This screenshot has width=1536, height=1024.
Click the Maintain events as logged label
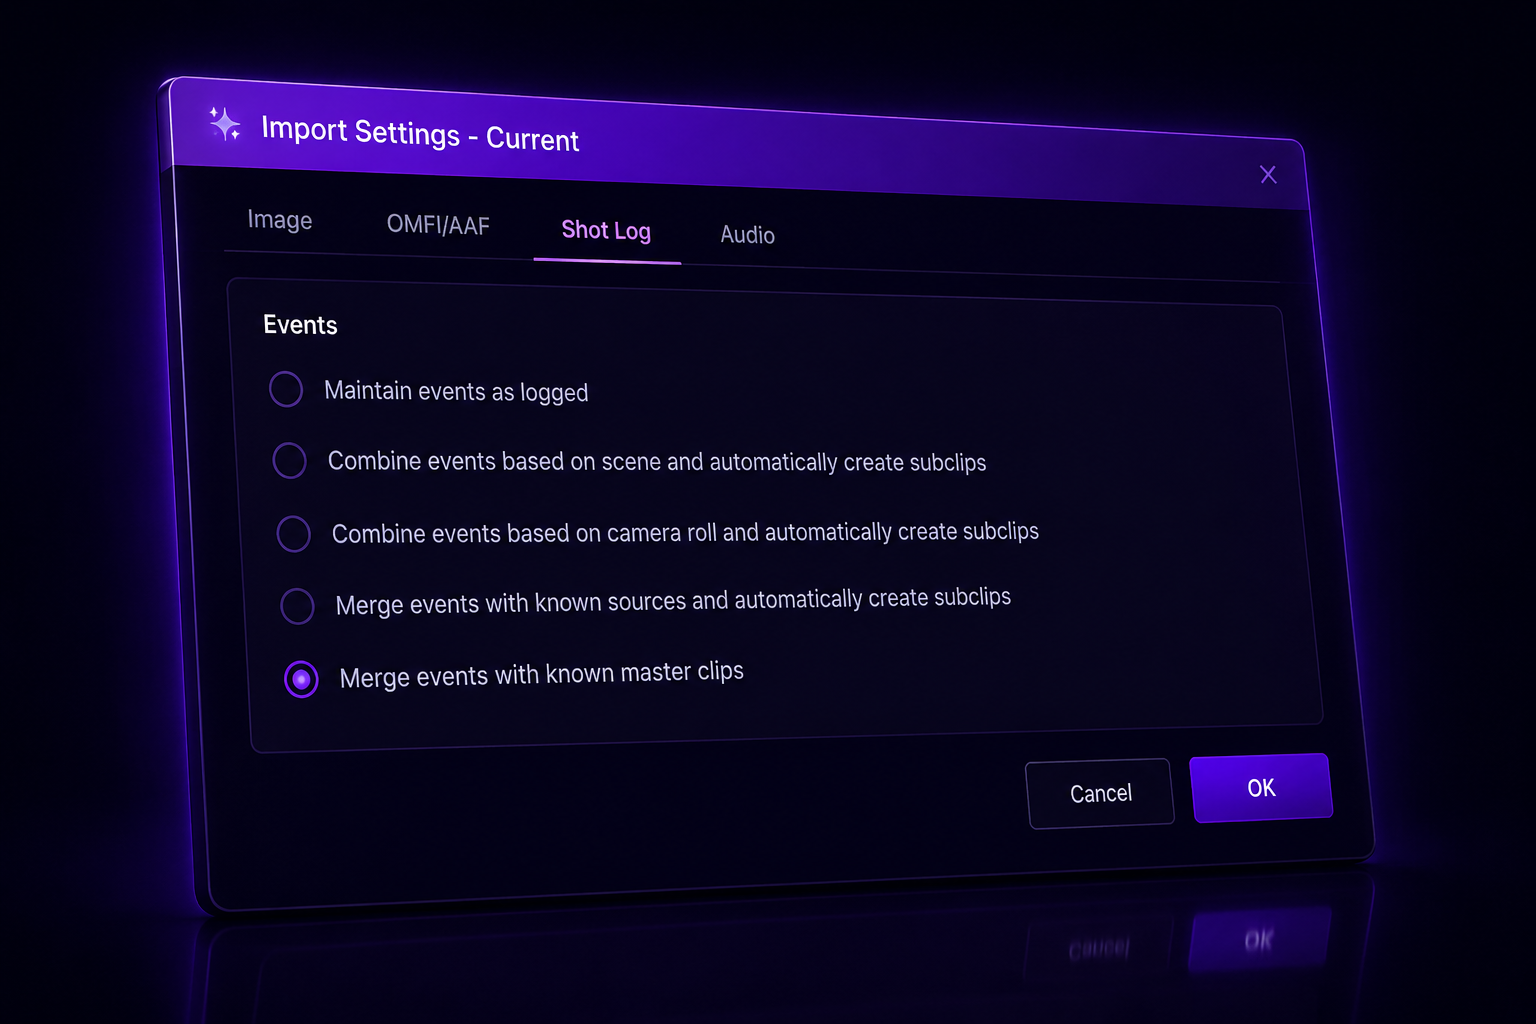pyautogui.click(x=456, y=392)
